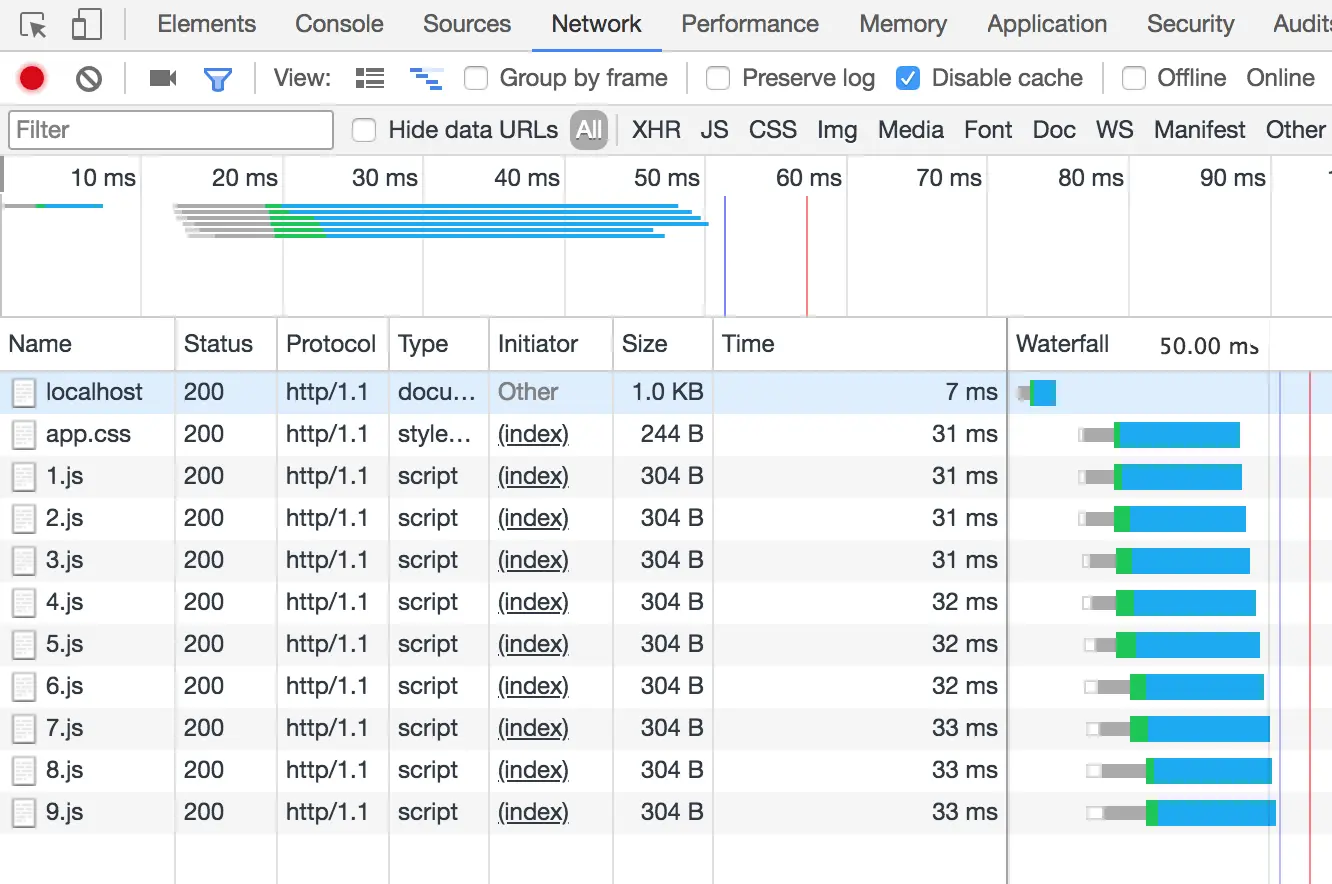Filter requests by Img
Viewport: 1332px width, 884px height.
[x=837, y=130]
